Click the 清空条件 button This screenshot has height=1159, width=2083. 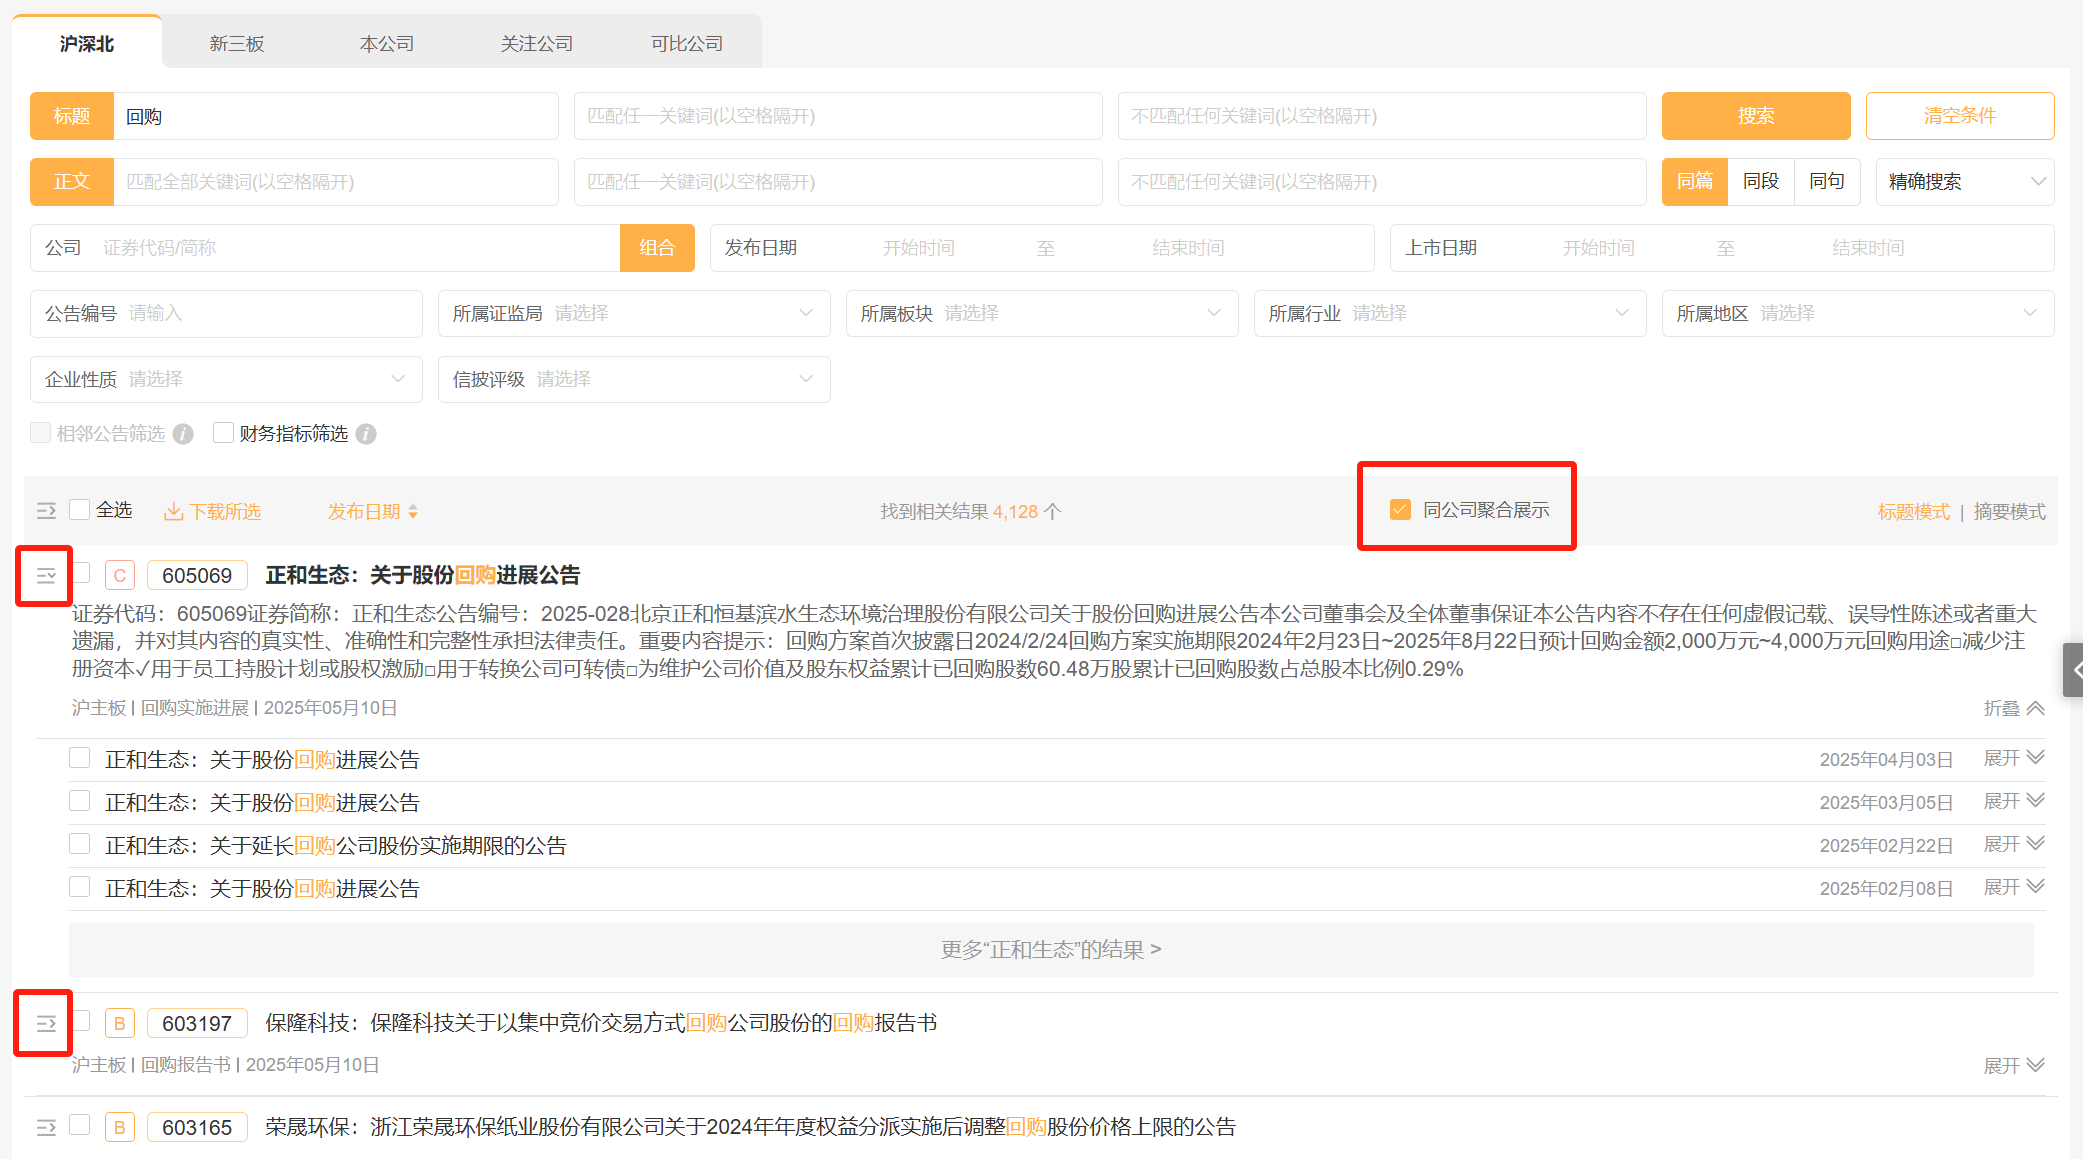point(1960,116)
